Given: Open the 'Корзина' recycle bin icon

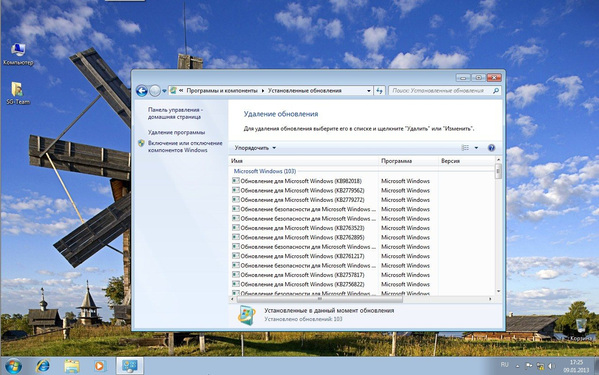Looking at the screenshot, I should point(581,330).
